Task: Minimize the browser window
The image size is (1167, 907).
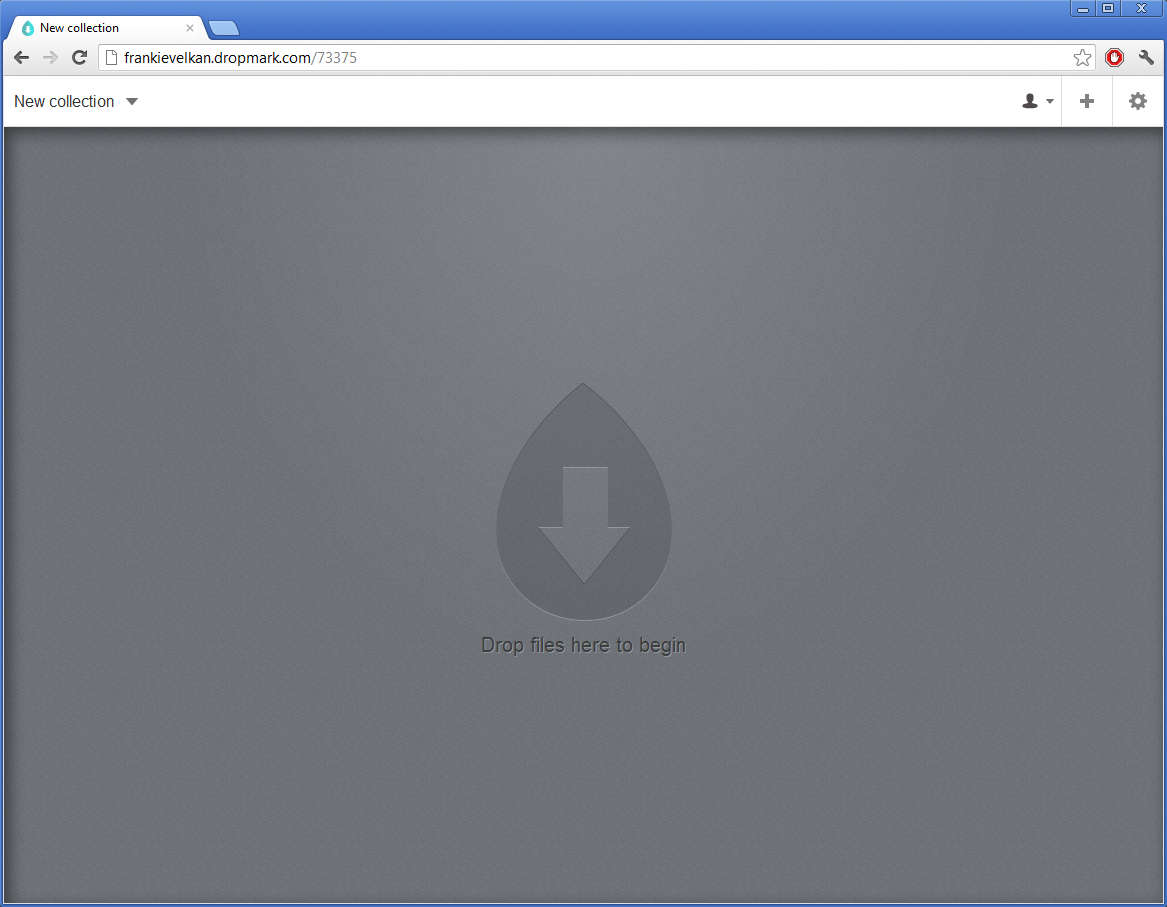Action: click(1083, 8)
